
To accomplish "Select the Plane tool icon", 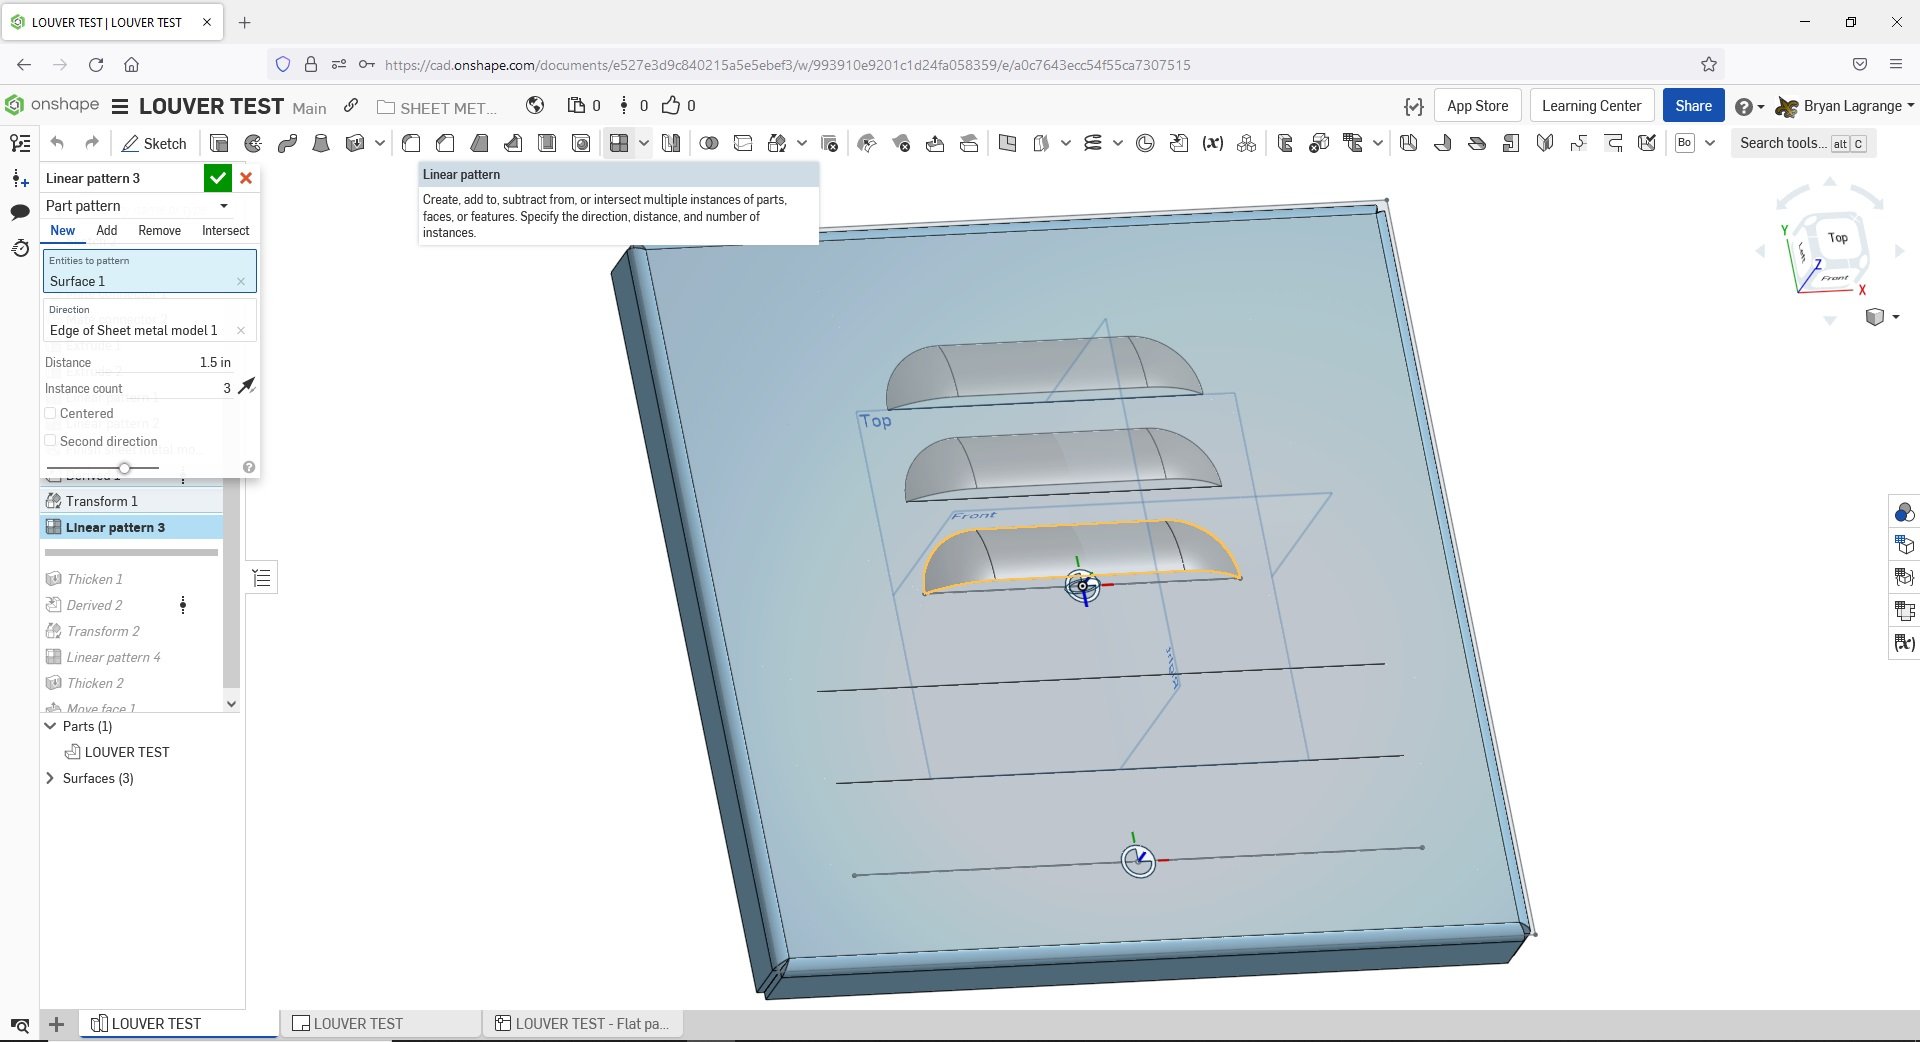I will 1007,143.
